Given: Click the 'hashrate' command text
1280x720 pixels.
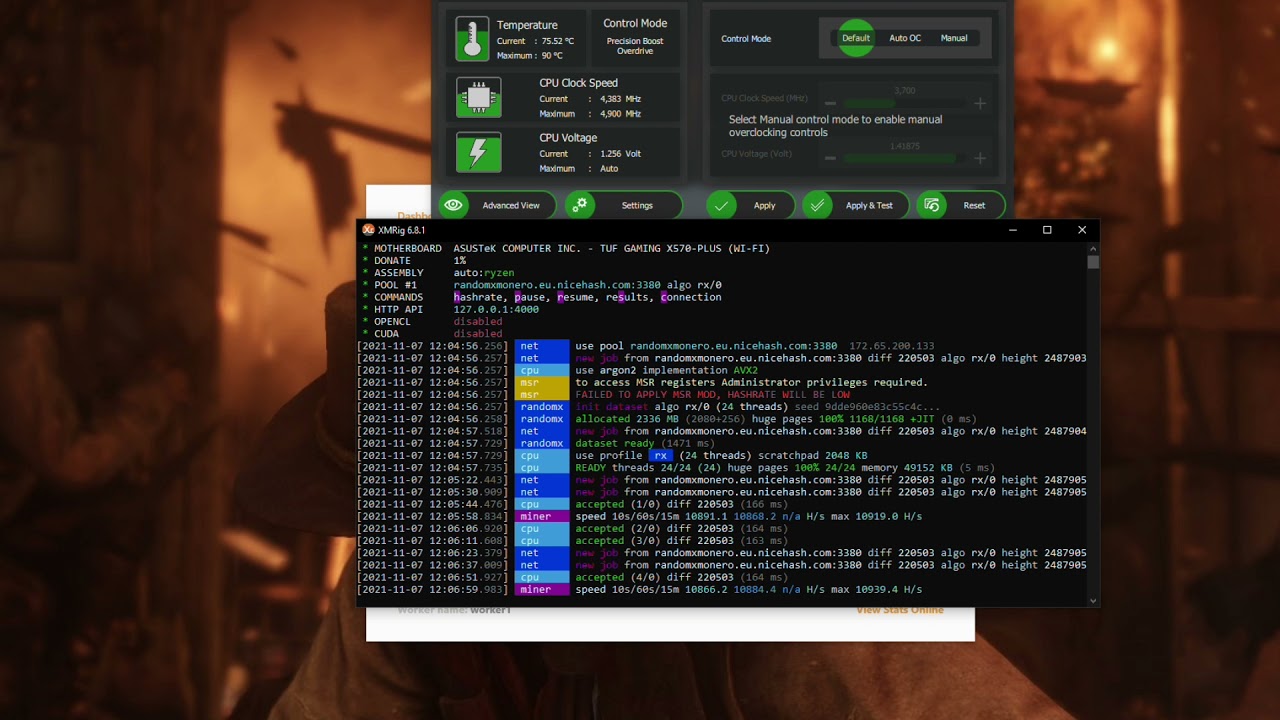Looking at the screenshot, I should coord(480,297).
